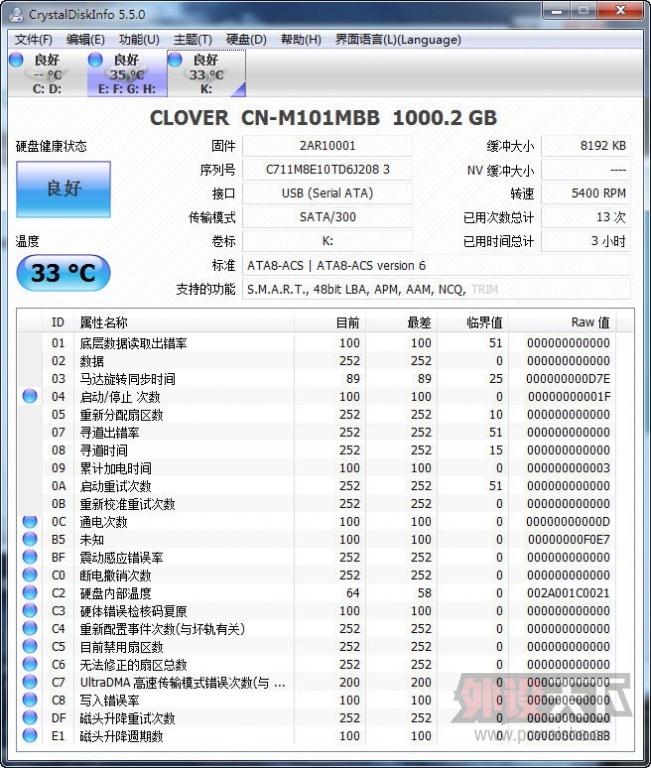Select the E: F: G: H: disk tab
The image size is (651, 768).
(127, 73)
